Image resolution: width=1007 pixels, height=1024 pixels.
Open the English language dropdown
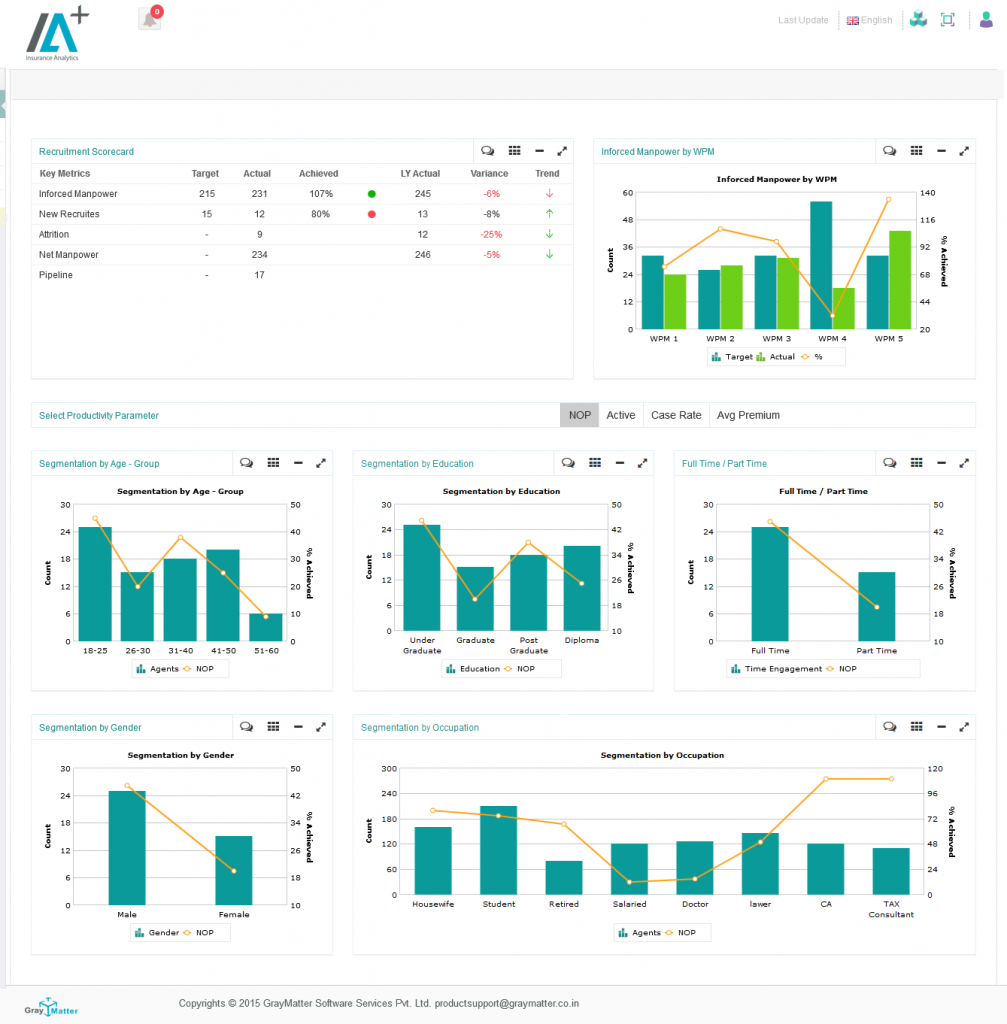(x=869, y=20)
